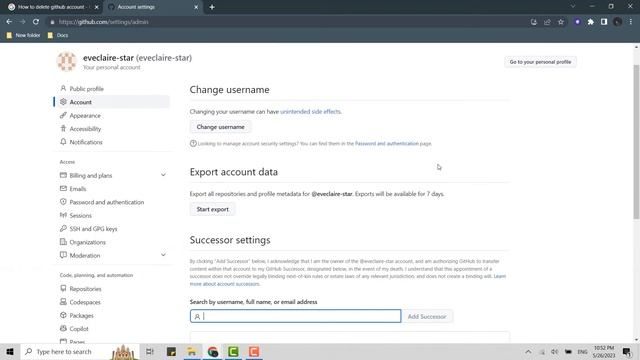Open File Explorer from taskbar
Screen dimensions: 640x360
pos(192,351)
